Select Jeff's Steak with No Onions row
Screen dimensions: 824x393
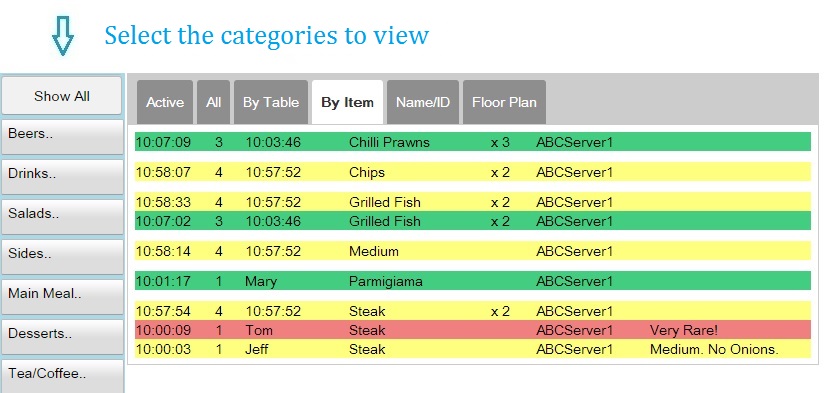(x=472, y=349)
